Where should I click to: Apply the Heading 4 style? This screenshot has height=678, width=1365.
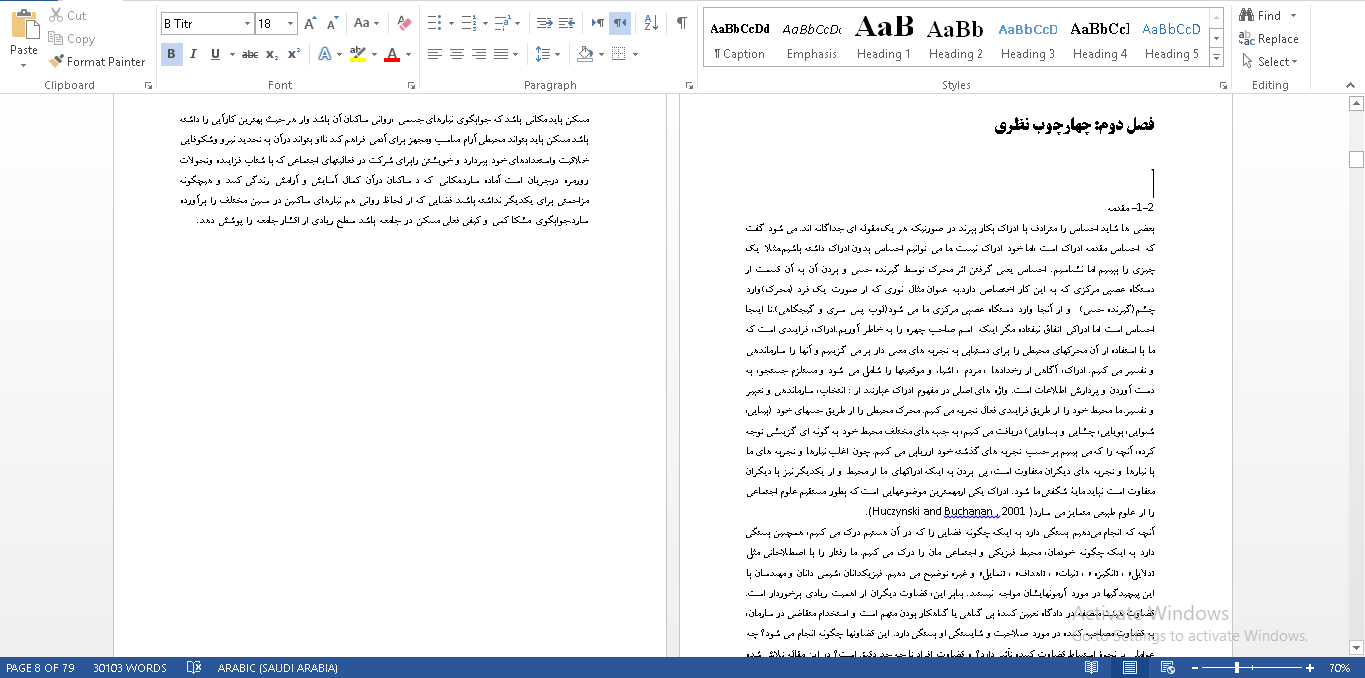(x=1100, y=40)
